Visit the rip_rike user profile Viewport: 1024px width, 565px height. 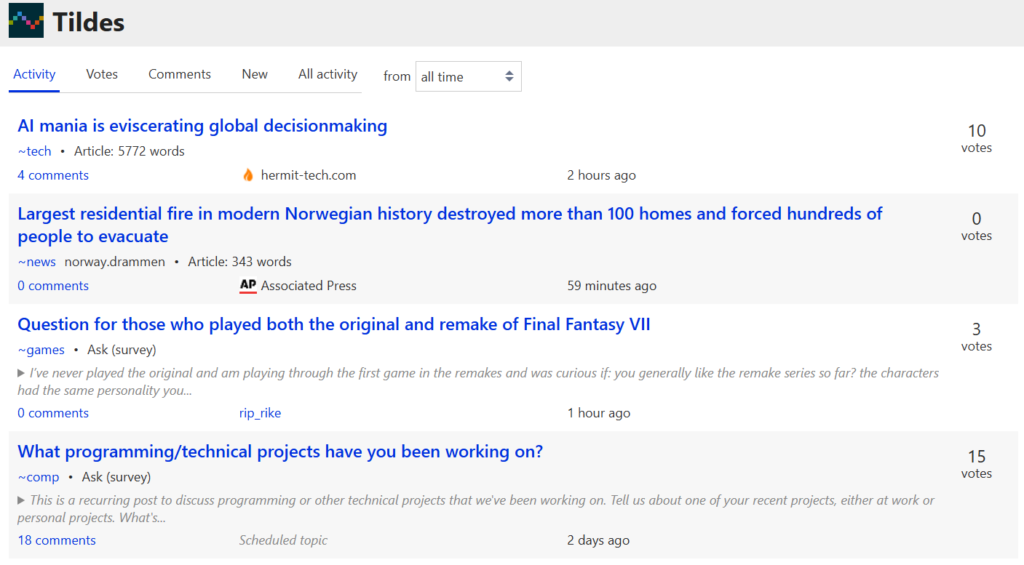pyautogui.click(x=260, y=413)
